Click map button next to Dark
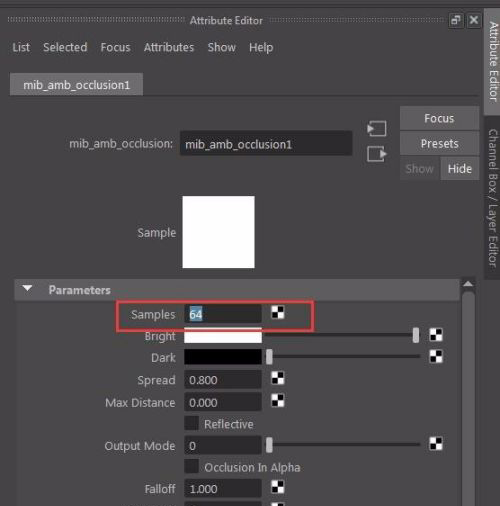500x506 pixels. coord(436,357)
